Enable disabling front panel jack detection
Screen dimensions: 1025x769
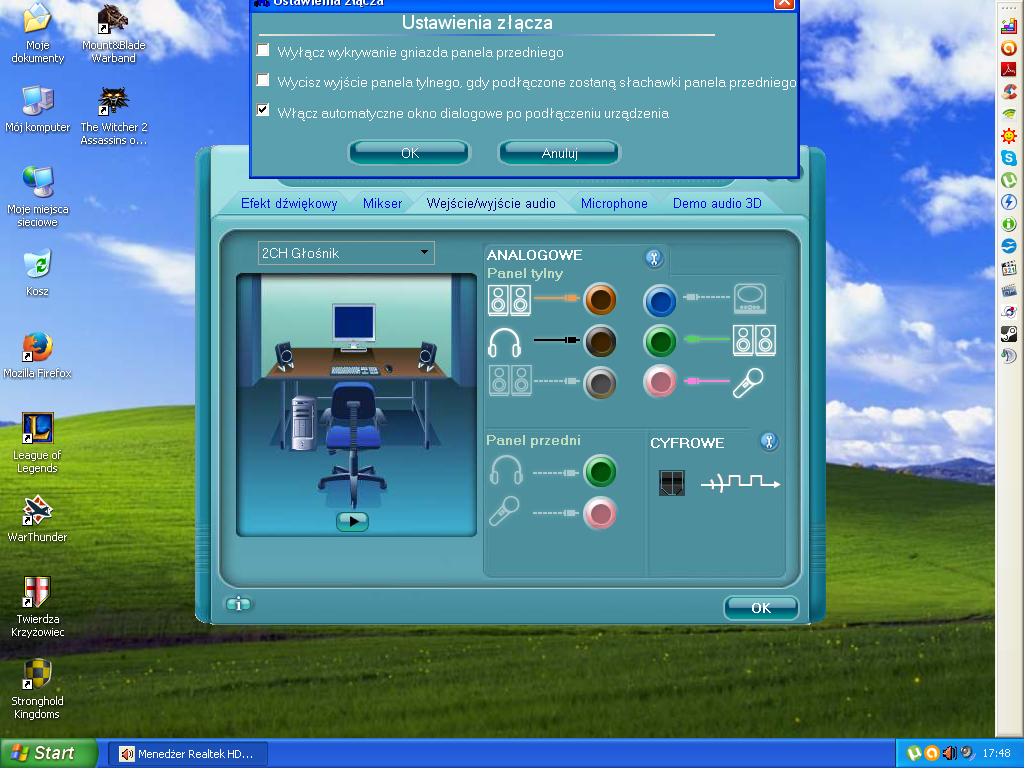click(263, 50)
